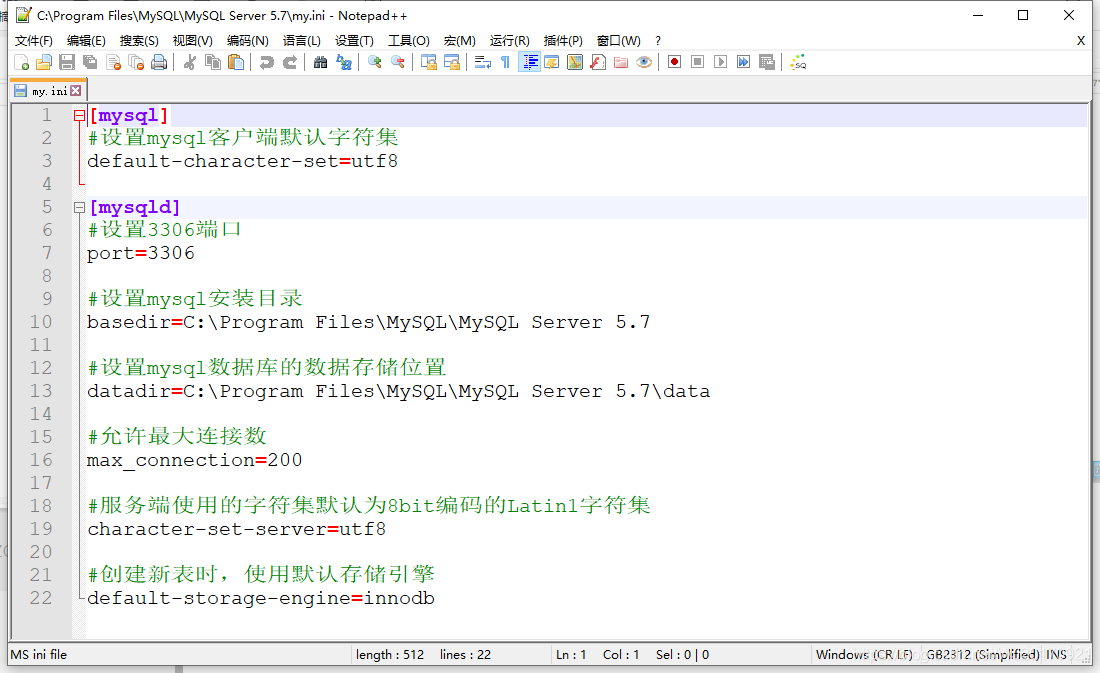Open the 运行(R) menu

point(510,41)
